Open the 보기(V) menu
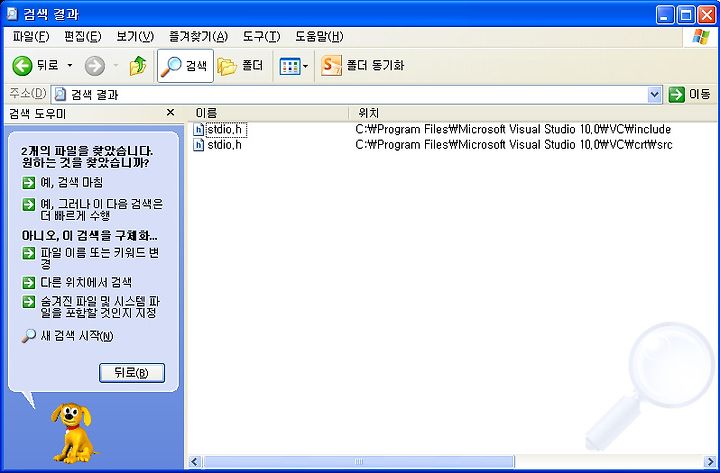The height and width of the screenshot is (473, 720). point(135,37)
